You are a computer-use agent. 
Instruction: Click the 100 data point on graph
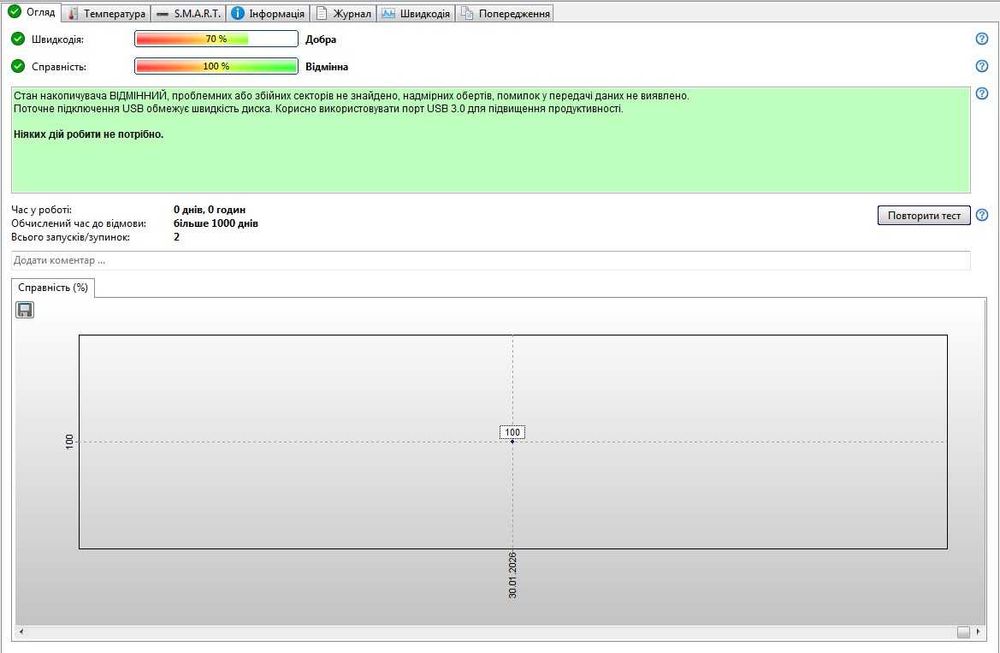point(512,441)
